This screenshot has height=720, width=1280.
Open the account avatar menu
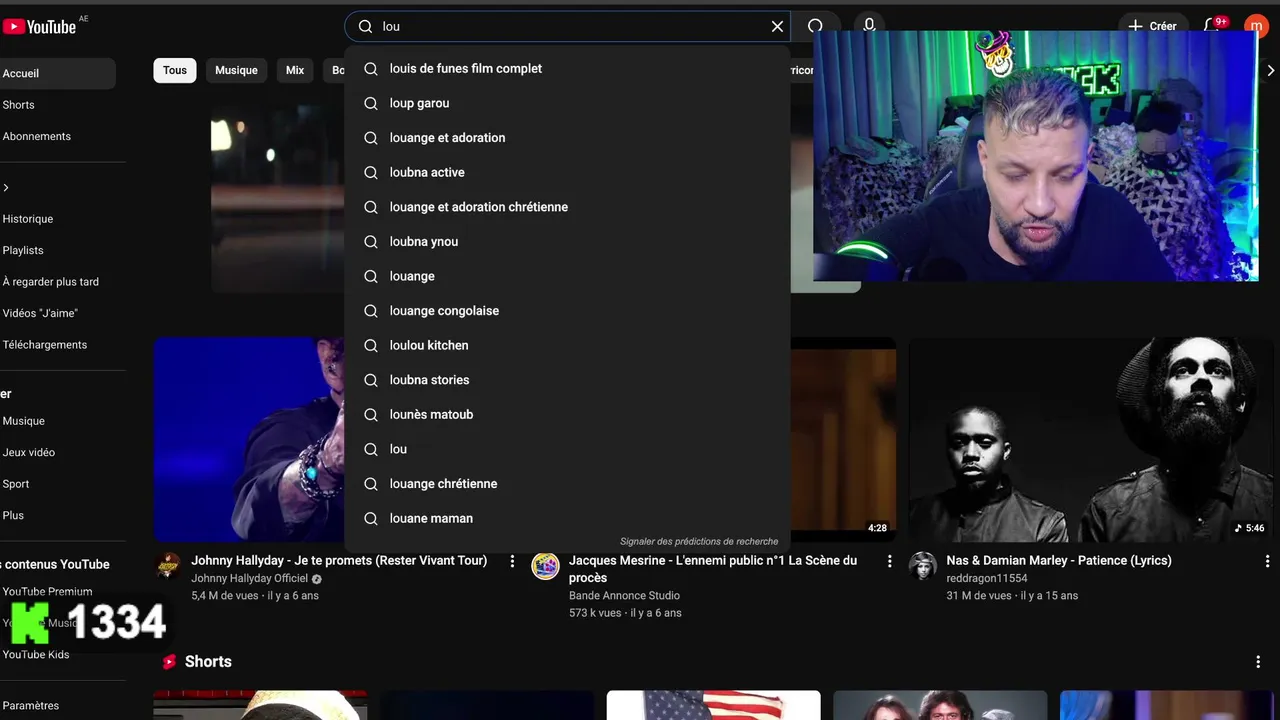click(1256, 26)
